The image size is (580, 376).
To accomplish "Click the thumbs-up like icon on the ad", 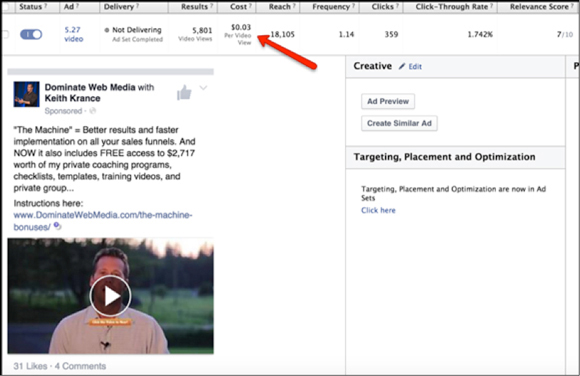I will pyautogui.click(x=184, y=93).
